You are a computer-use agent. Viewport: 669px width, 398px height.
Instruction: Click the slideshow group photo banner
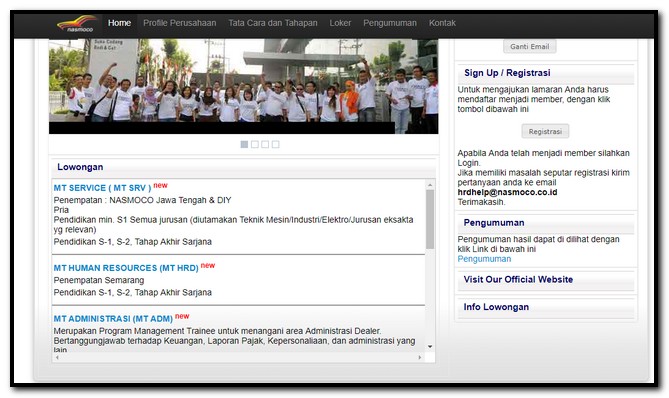pos(244,86)
